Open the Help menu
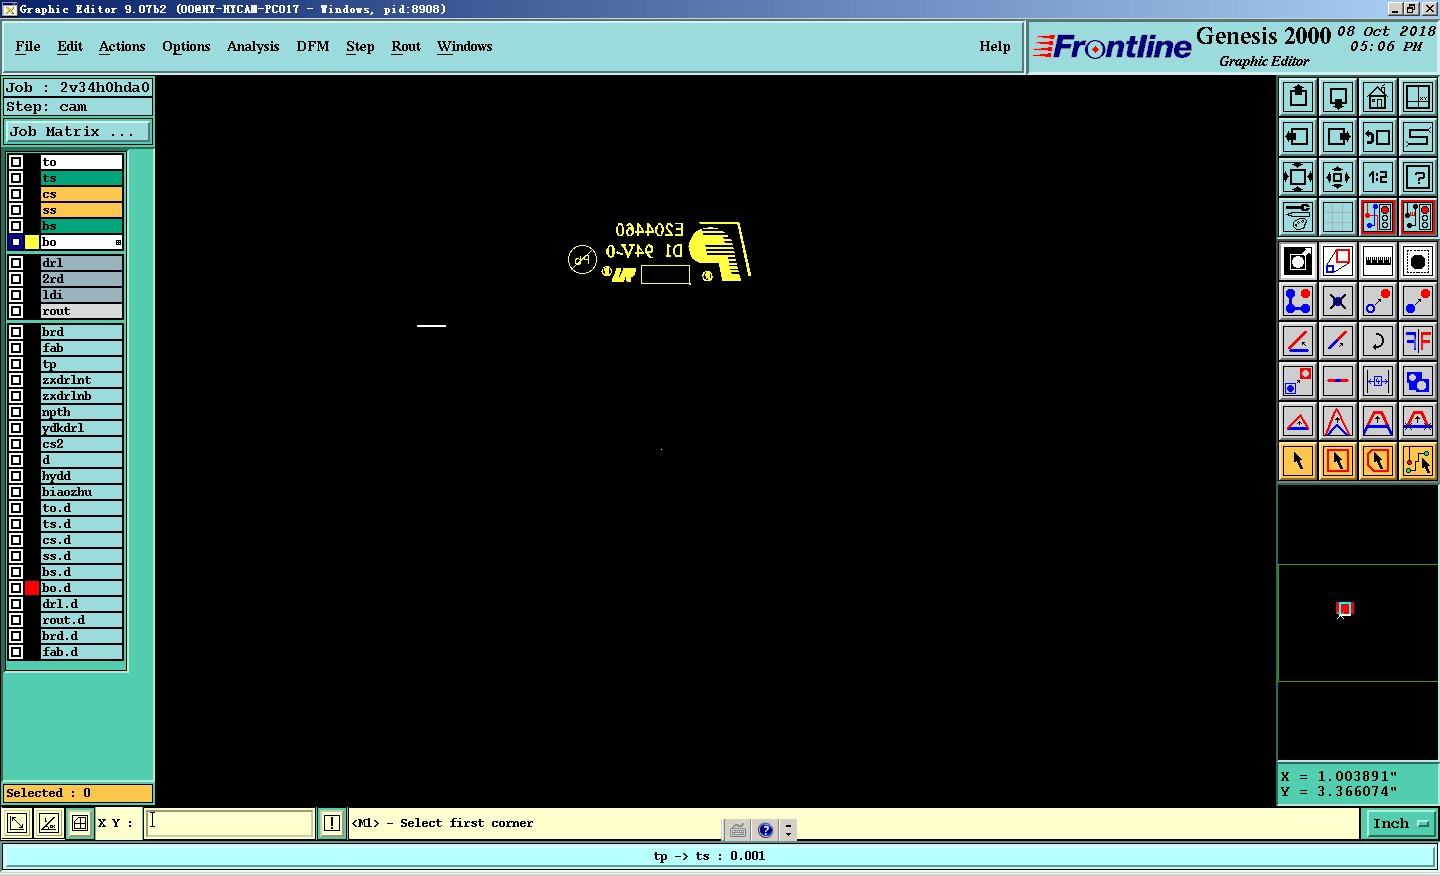The image size is (1440, 876). 995,46
